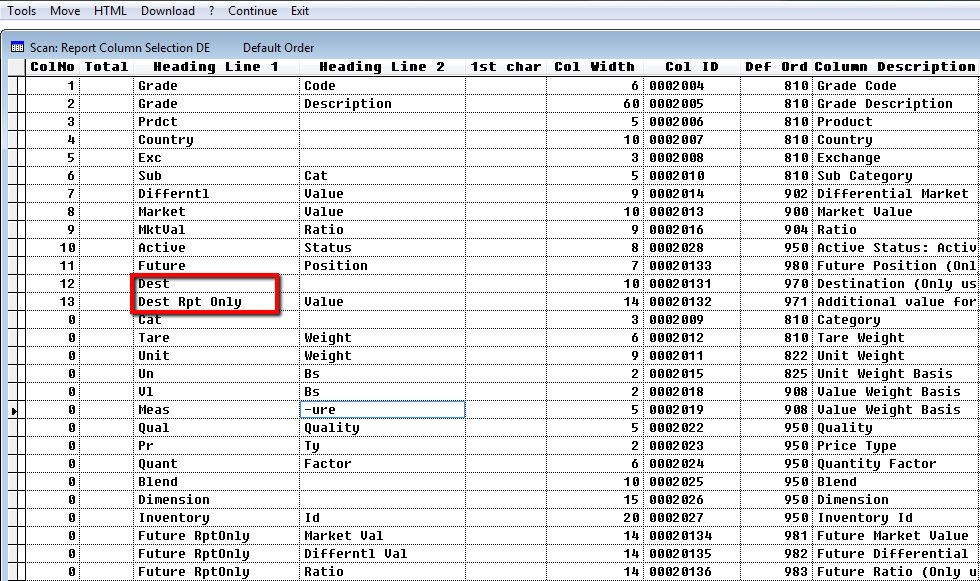Click the 'Active' heading cell

tap(216, 248)
